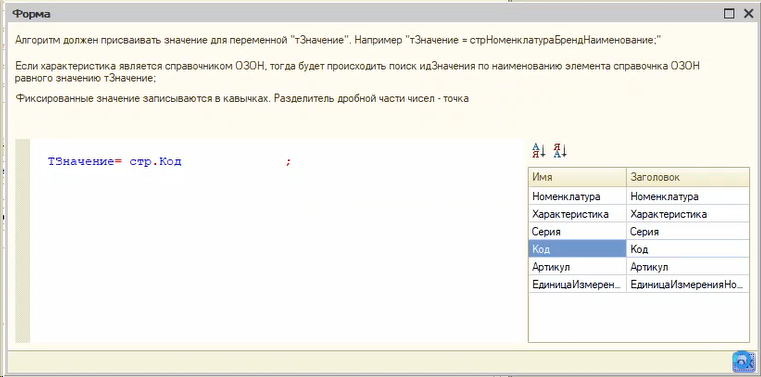Close the Форма window
The image size is (761, 377).
pos(748,14)
